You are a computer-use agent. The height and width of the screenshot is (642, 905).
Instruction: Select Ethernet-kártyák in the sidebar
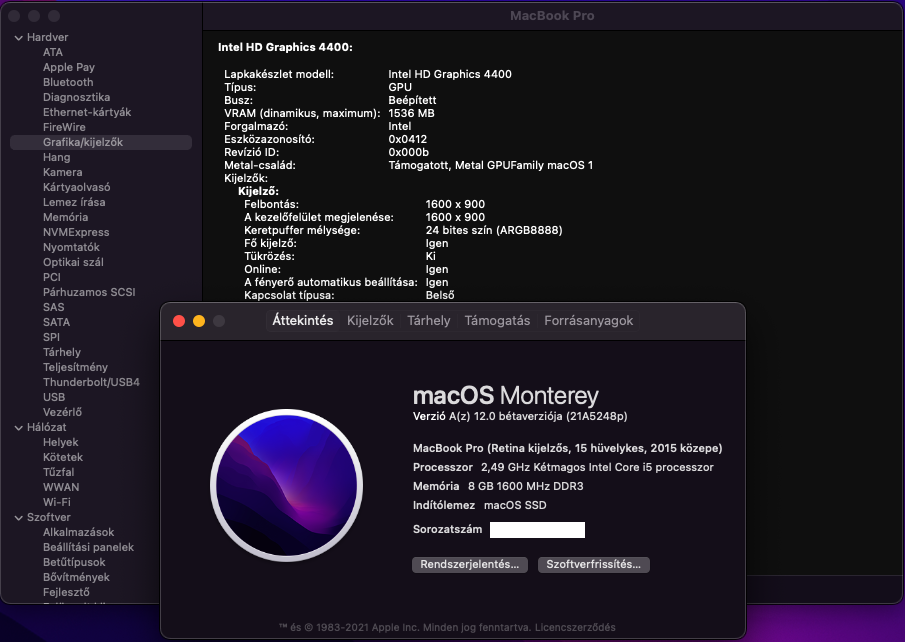coord(87,112)
